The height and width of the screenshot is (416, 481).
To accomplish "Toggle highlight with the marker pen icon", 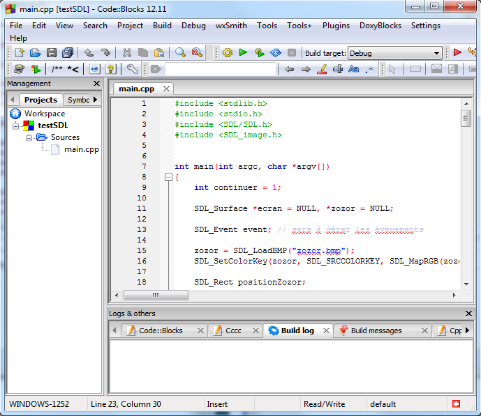I will tap(322, 69).
